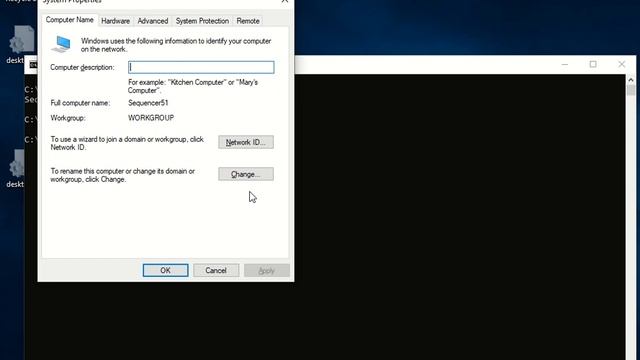Click the greyed Apply button

(267, 270)
